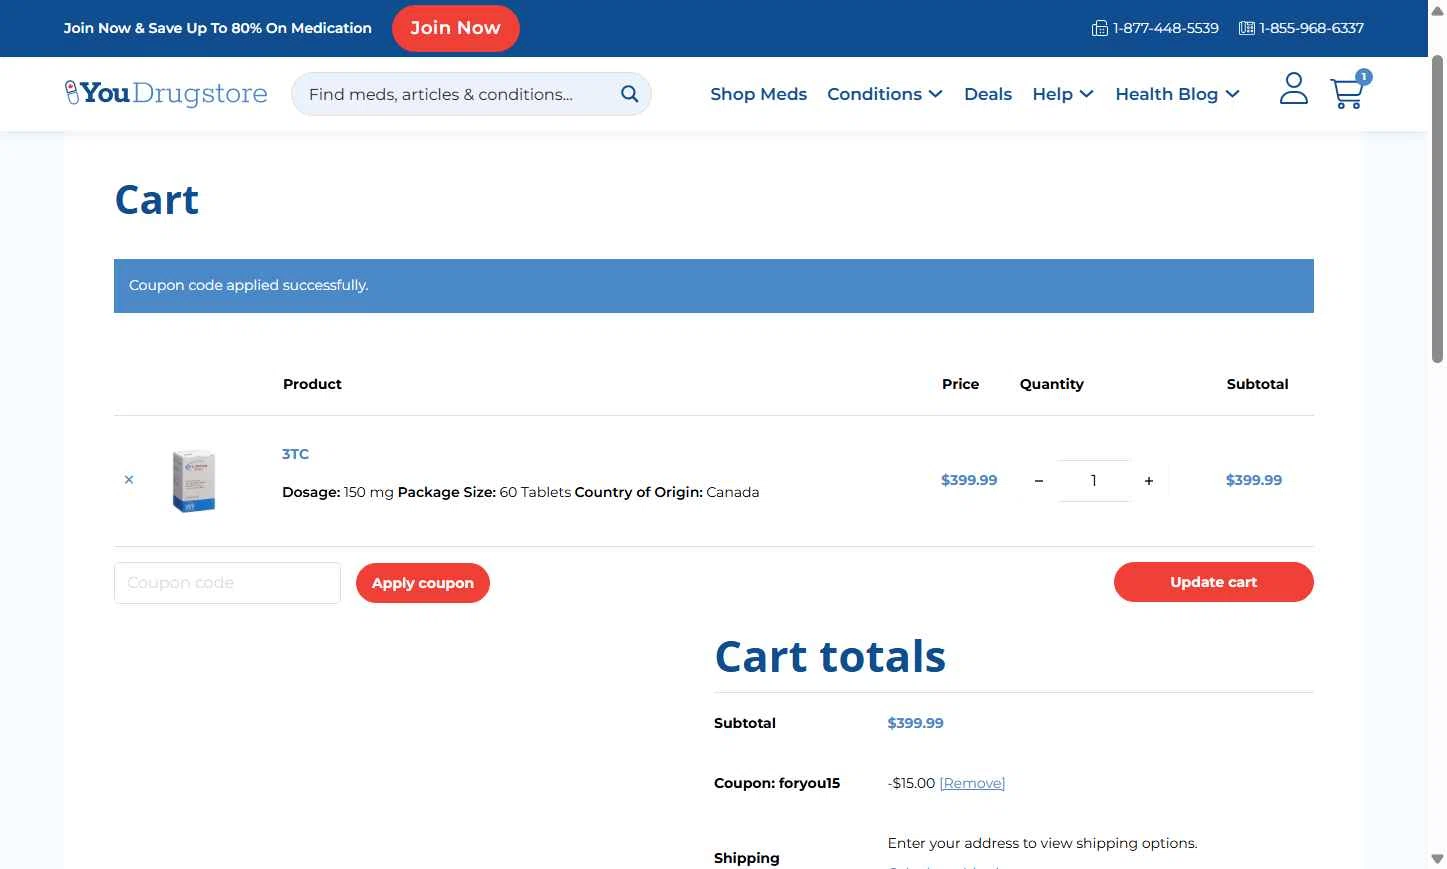The height and width of the screenshot is (869, 1447).
Task: Call phone number 1-877-448-5539
Action: click(x=1165, y=28)
